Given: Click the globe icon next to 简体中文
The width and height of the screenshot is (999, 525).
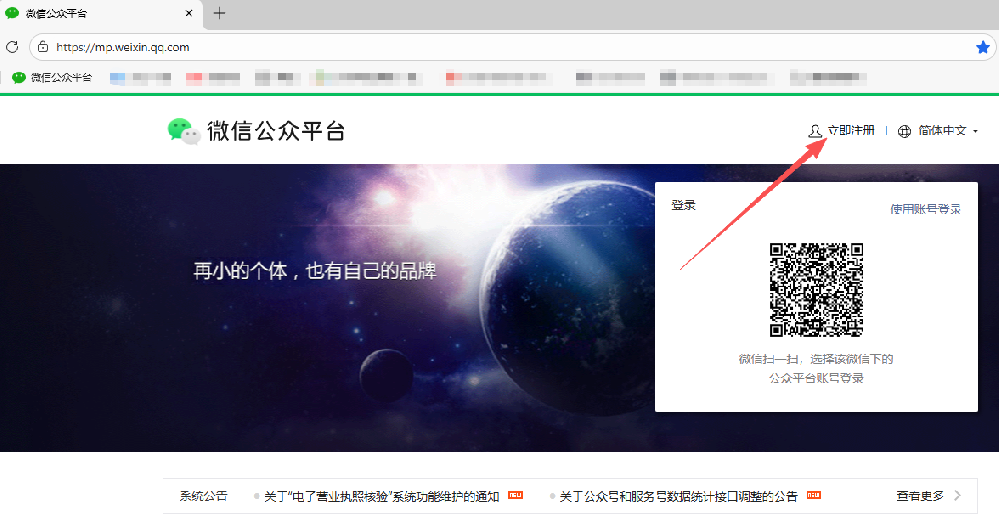Looking at the screenshot, I should [904, 131].
